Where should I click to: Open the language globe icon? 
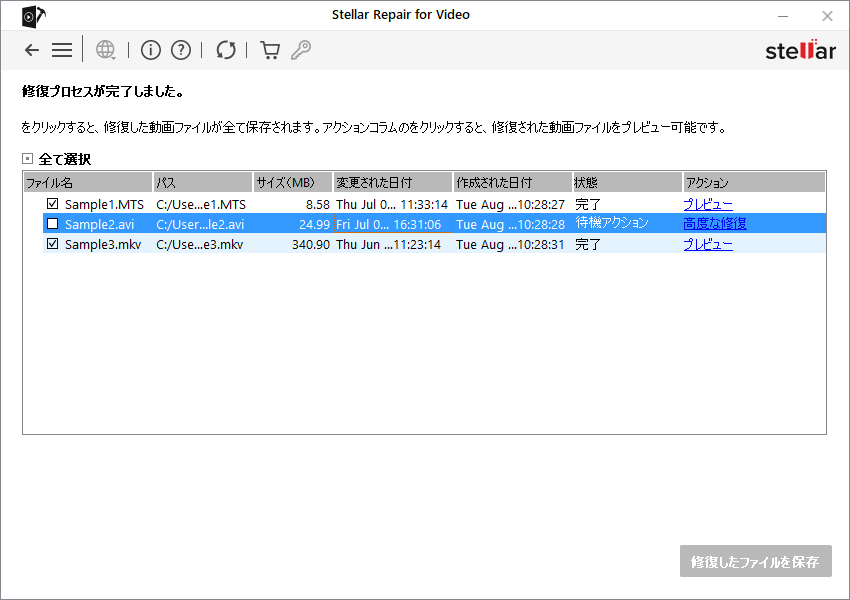coord(105,50)
